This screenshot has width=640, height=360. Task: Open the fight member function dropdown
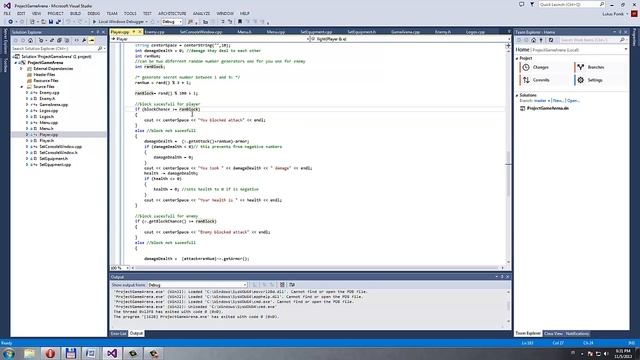pos(410,39)
